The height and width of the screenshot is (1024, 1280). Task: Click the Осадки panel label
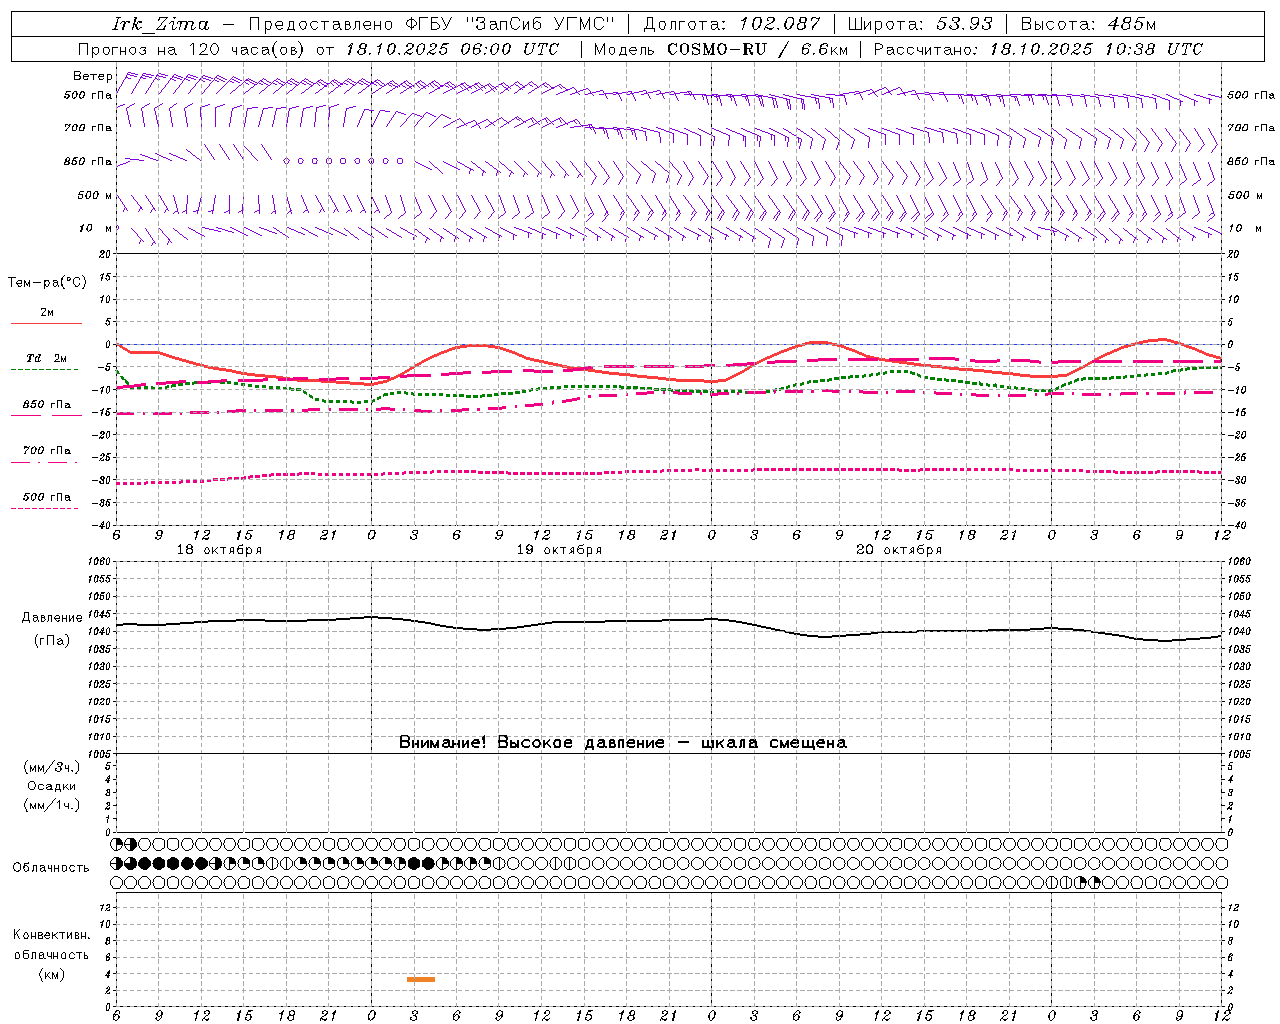pos(52,786)
